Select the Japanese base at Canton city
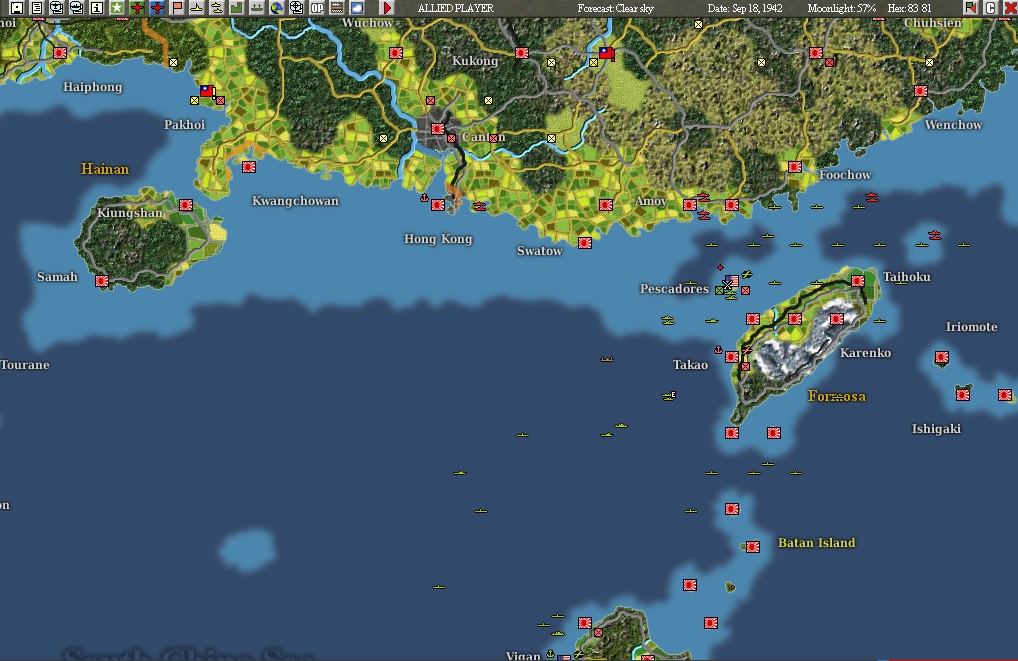 pyautogui.click(x=438, y=129)
